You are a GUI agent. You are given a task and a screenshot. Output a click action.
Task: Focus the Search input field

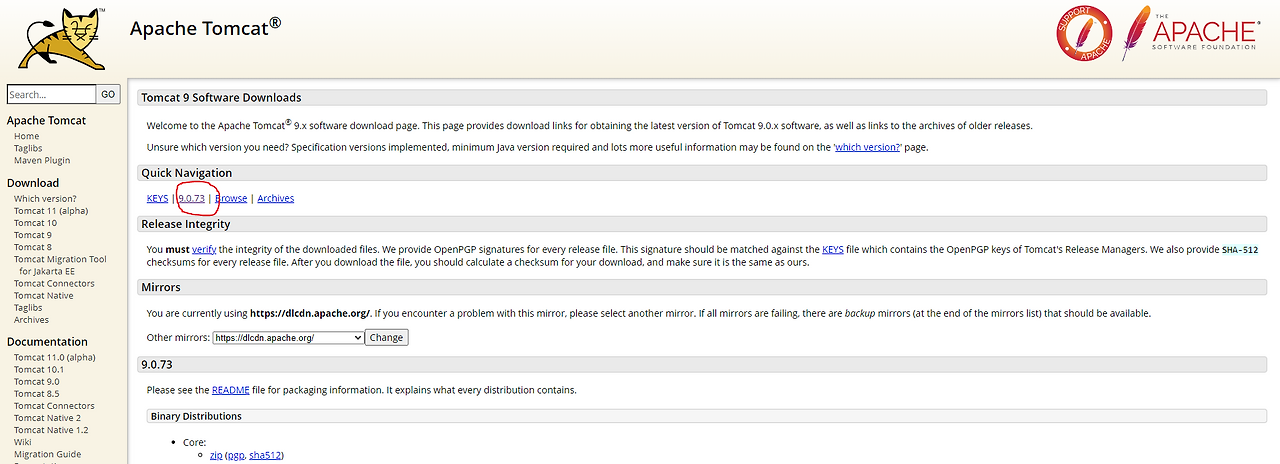pos(51,95)
